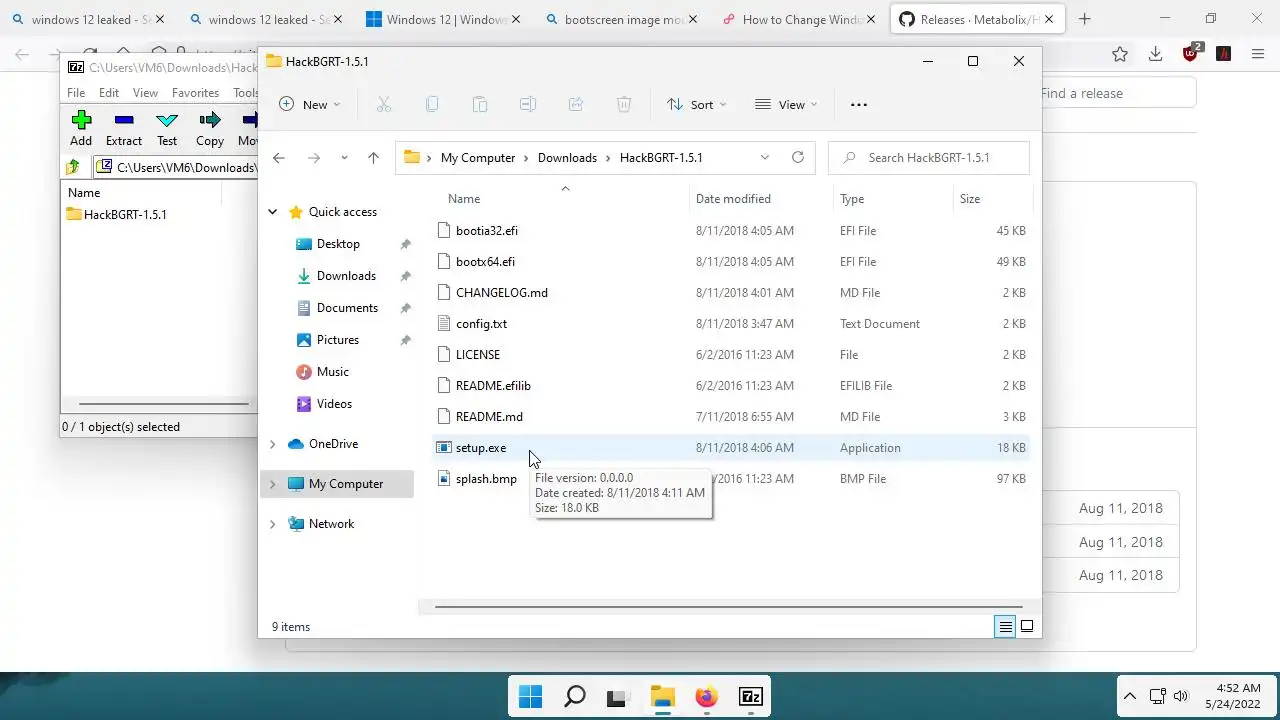Click the Extract icon in 7-Zip
The height and width of the screenshot is (720, 1280).
pos(124,121)
